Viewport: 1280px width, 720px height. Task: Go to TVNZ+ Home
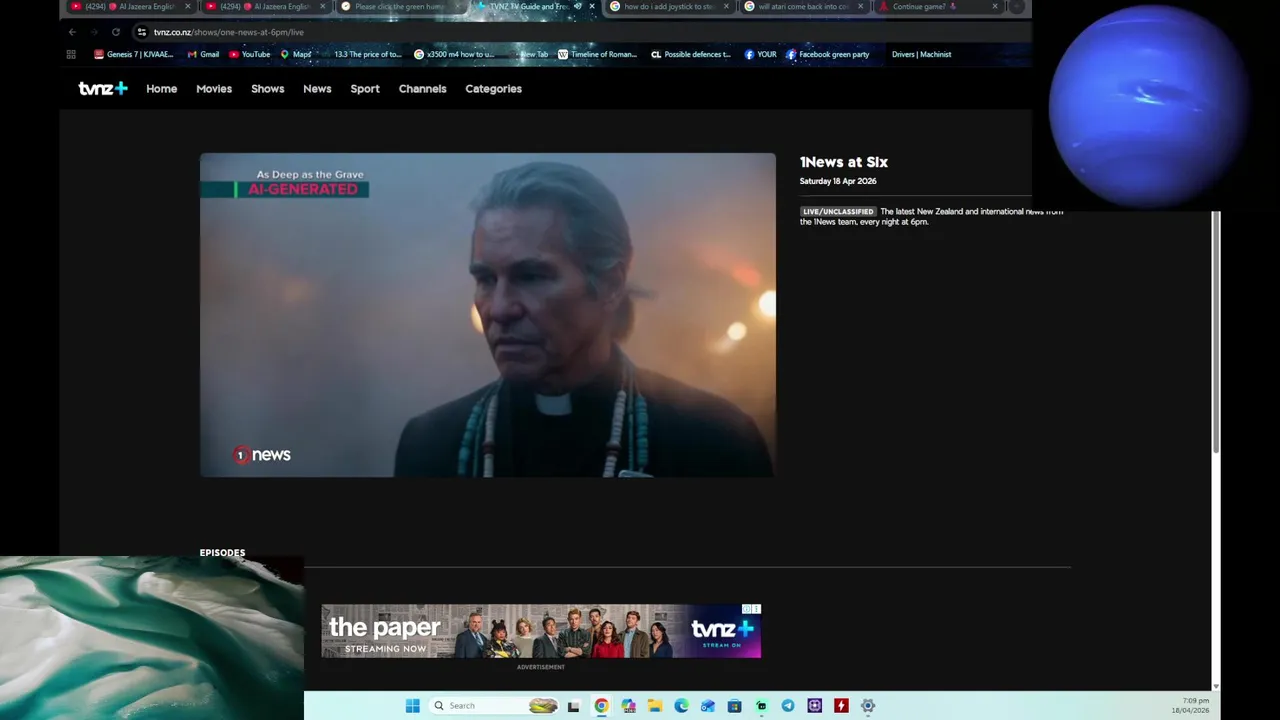click(161, 89)
